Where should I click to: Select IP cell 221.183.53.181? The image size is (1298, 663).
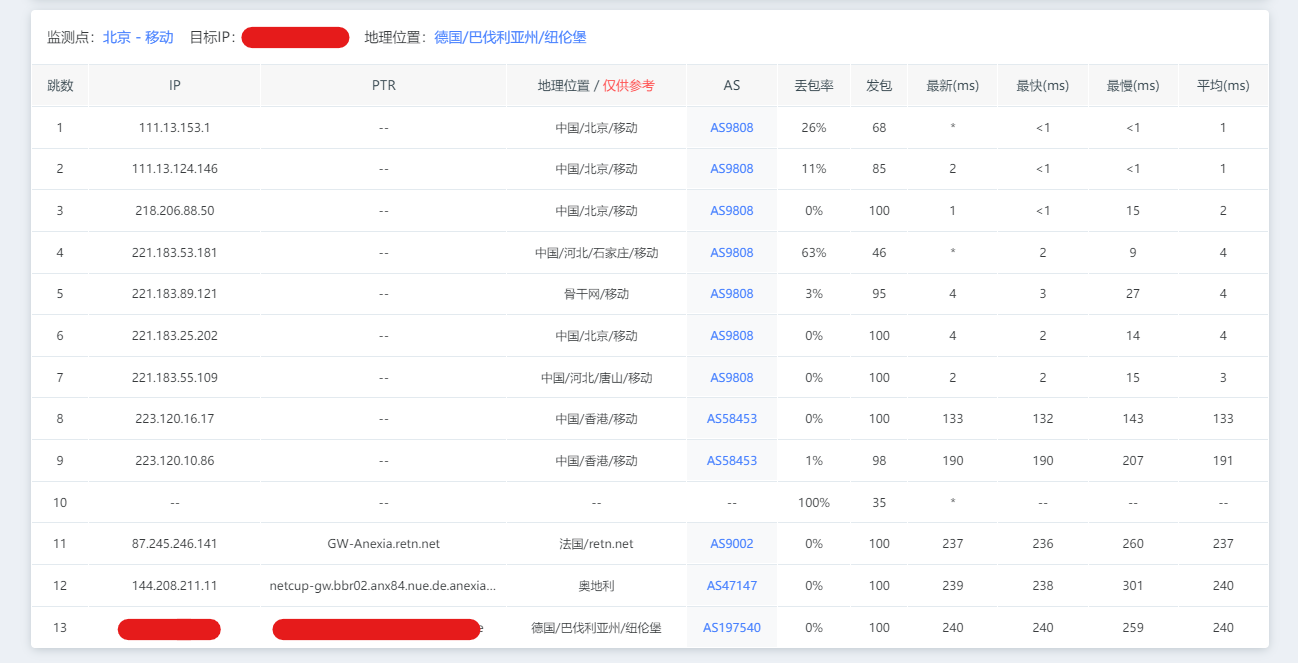pos(175,253)
